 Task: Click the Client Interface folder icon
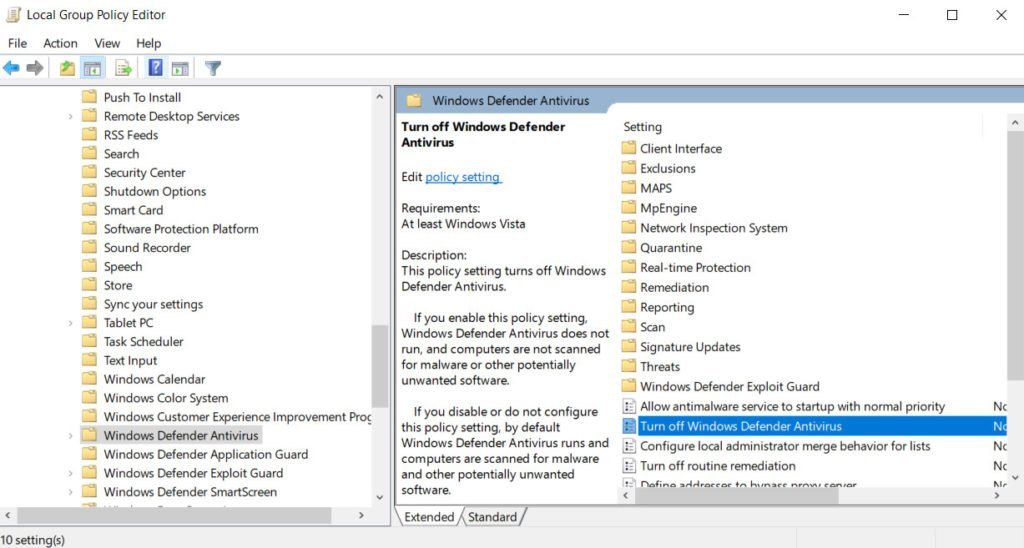pyautogui.click(x=628, y=148)
